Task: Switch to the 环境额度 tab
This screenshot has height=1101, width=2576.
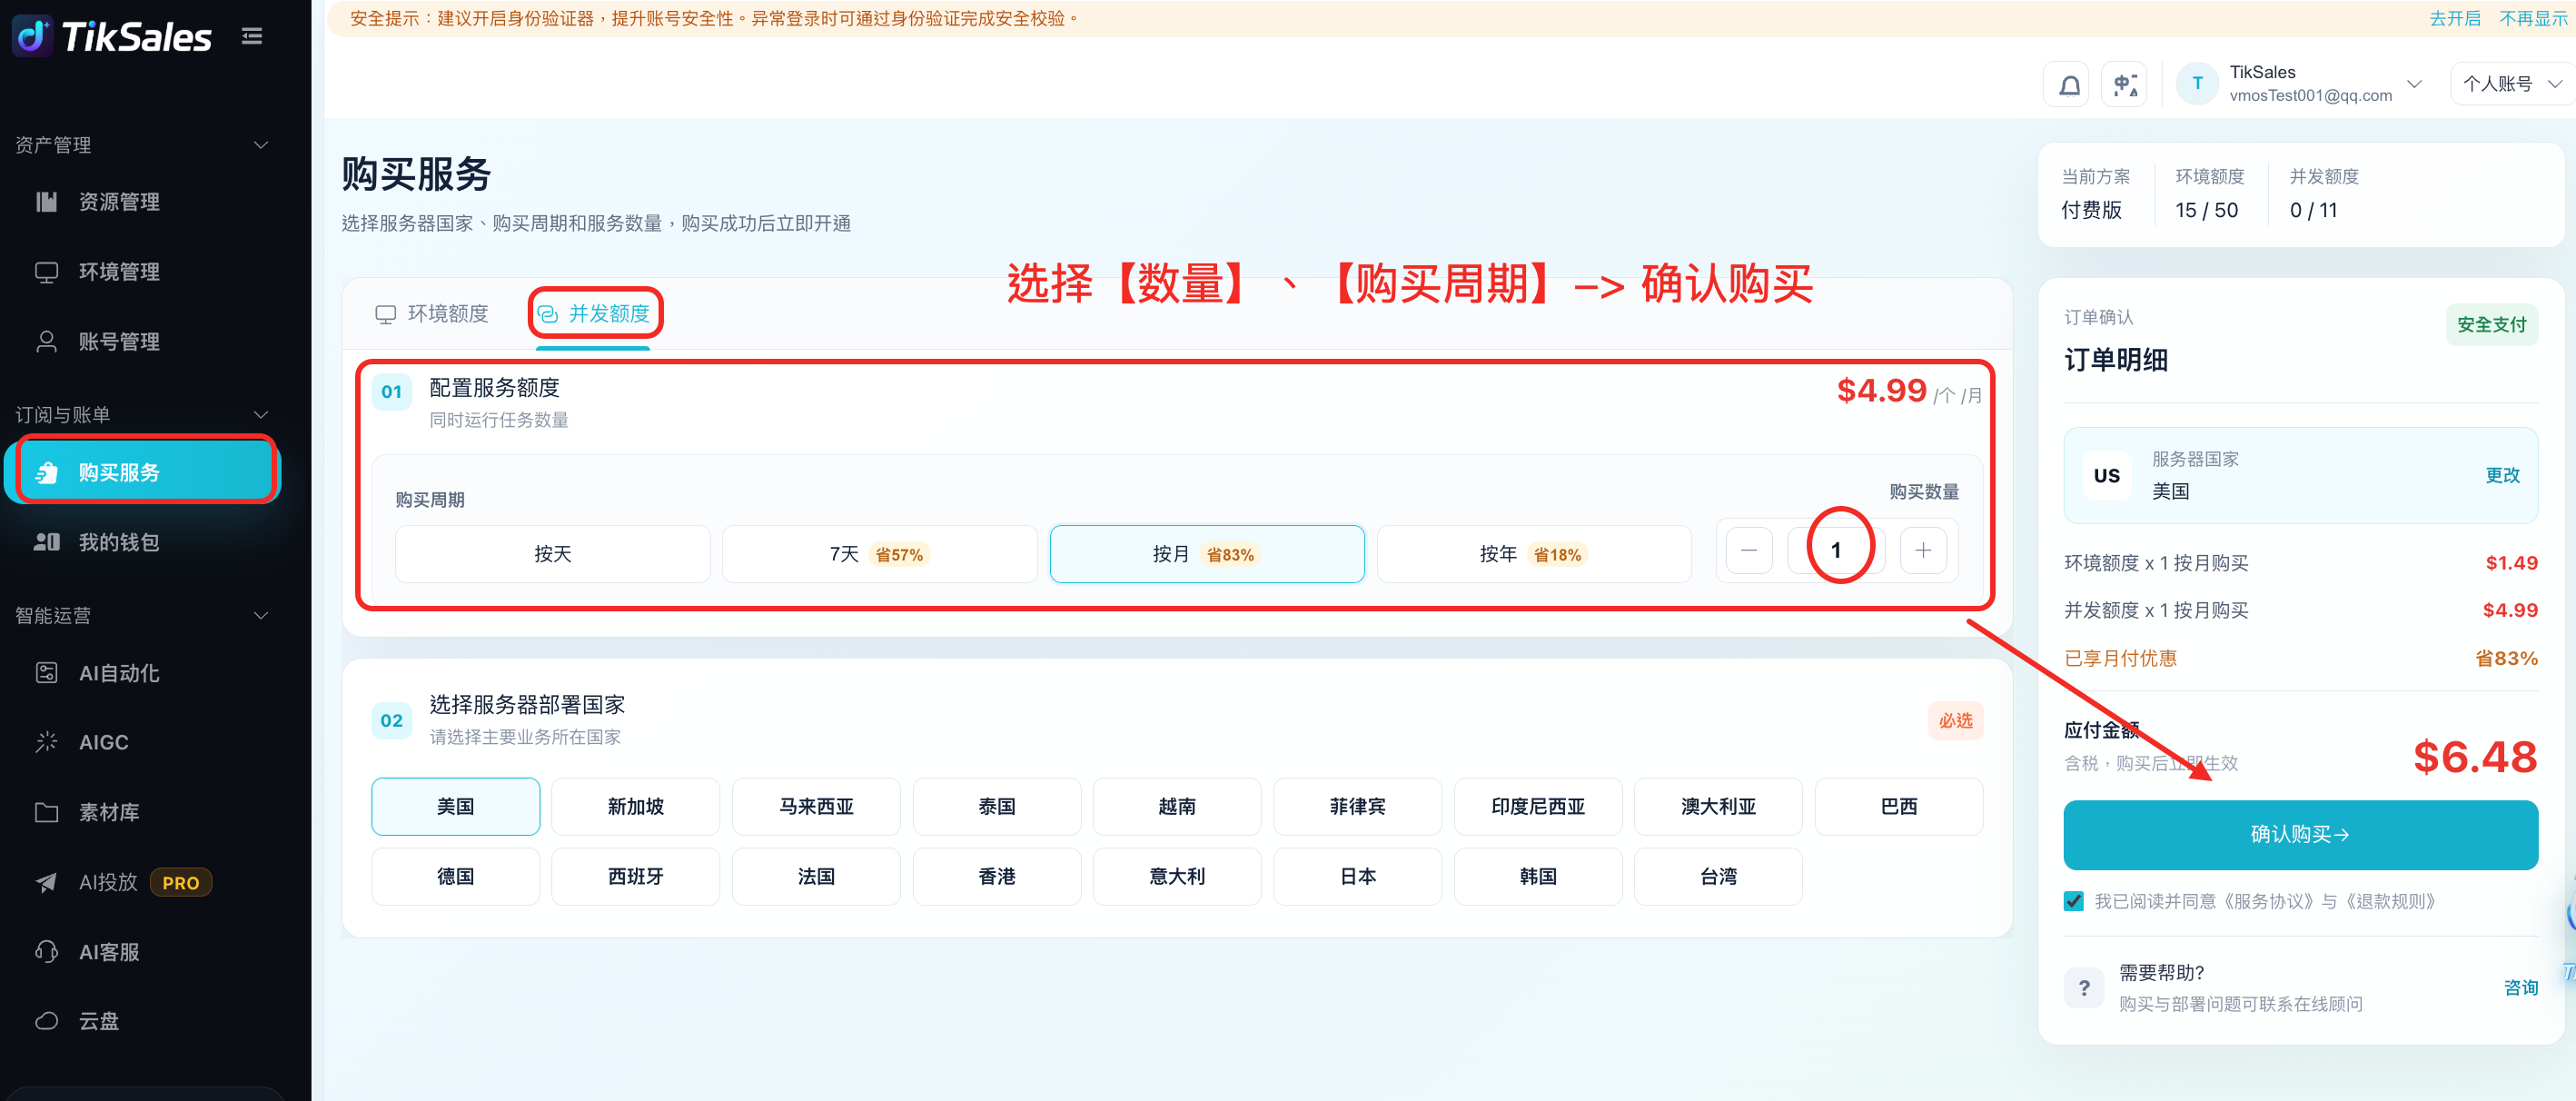Action: coord(432,314)
